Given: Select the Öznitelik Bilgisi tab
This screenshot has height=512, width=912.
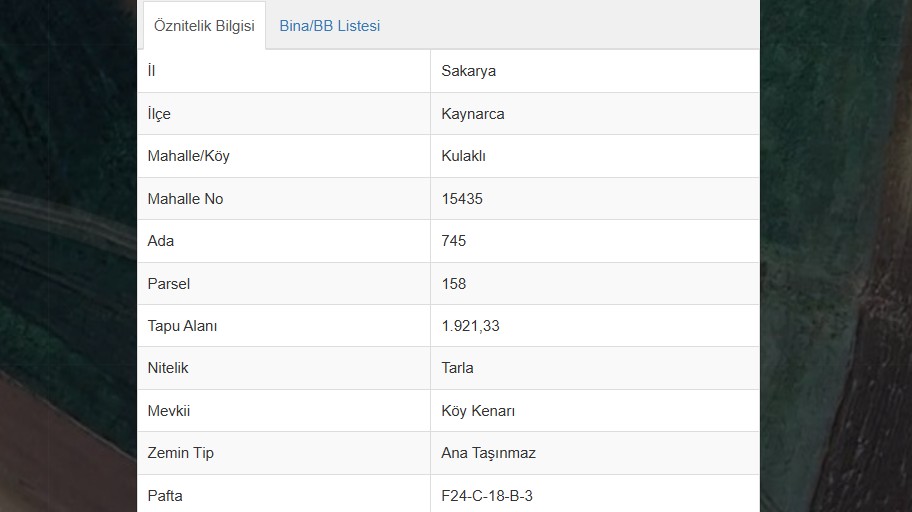Looking at the screenshot, I should pyautogui.click(x=204, y=26).
